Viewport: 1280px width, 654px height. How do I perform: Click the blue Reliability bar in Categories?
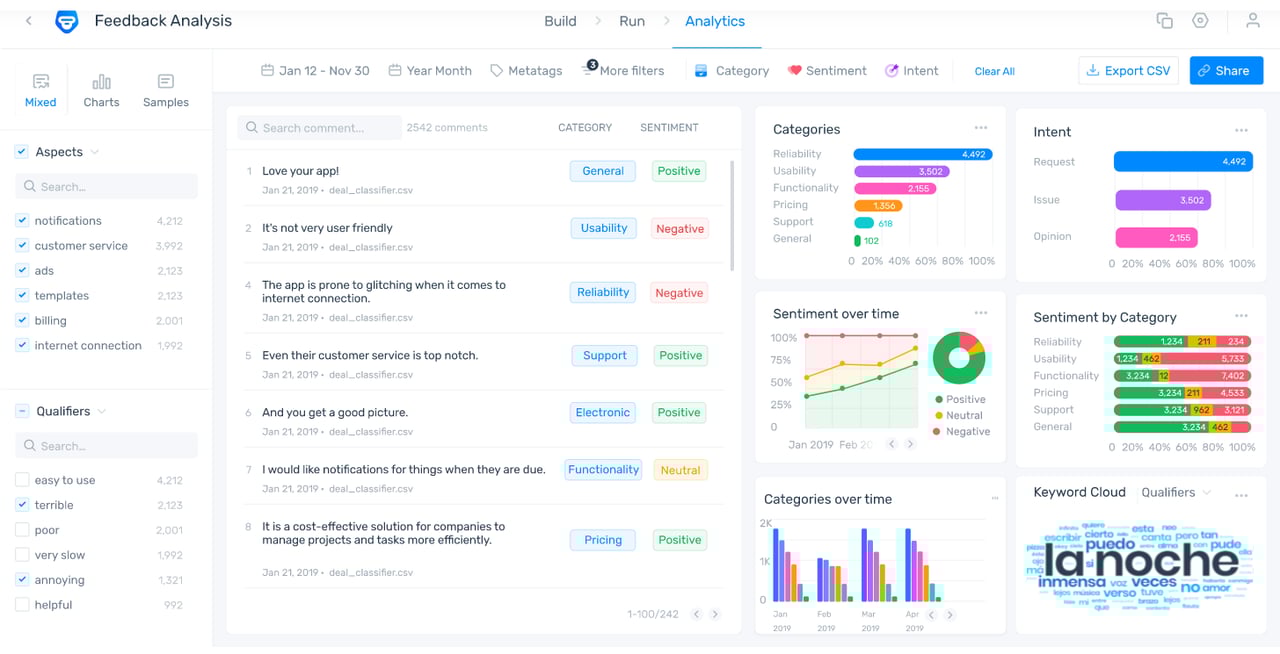point(922,154)
